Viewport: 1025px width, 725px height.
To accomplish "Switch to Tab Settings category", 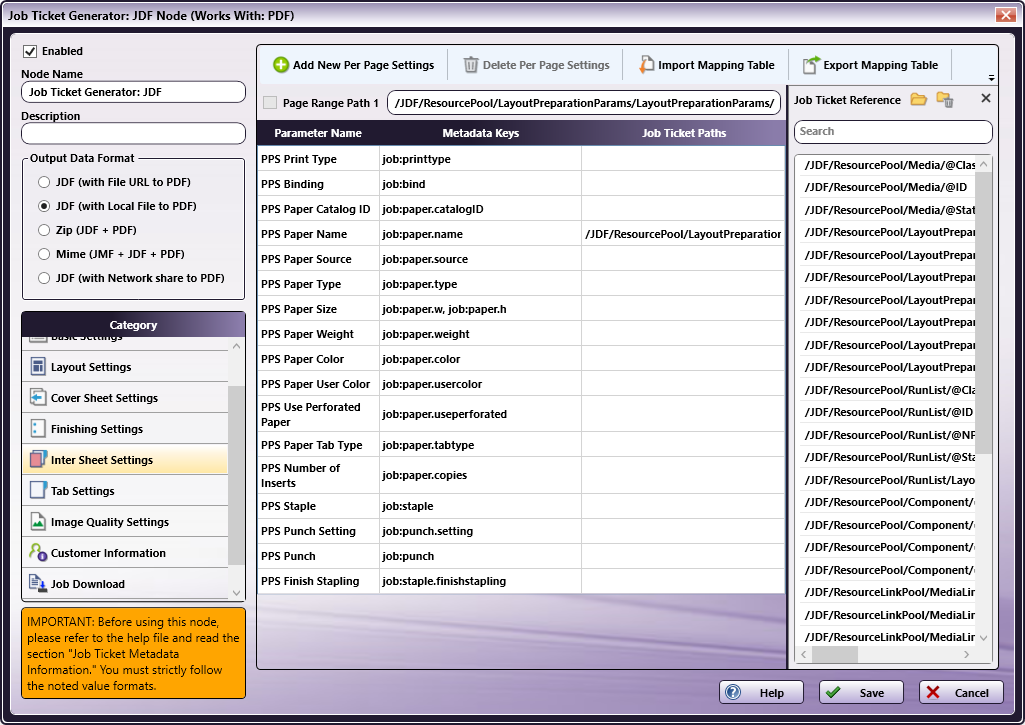I will [125, 490].
